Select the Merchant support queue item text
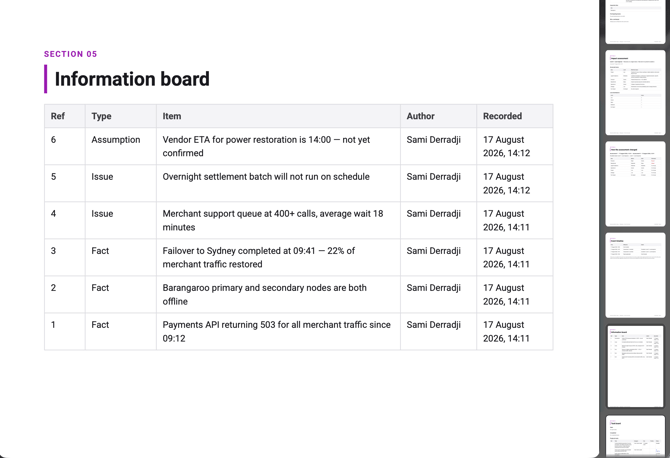The width and height of the screenshot is (670, 458). pyautogui.click(x=273, y=220)
